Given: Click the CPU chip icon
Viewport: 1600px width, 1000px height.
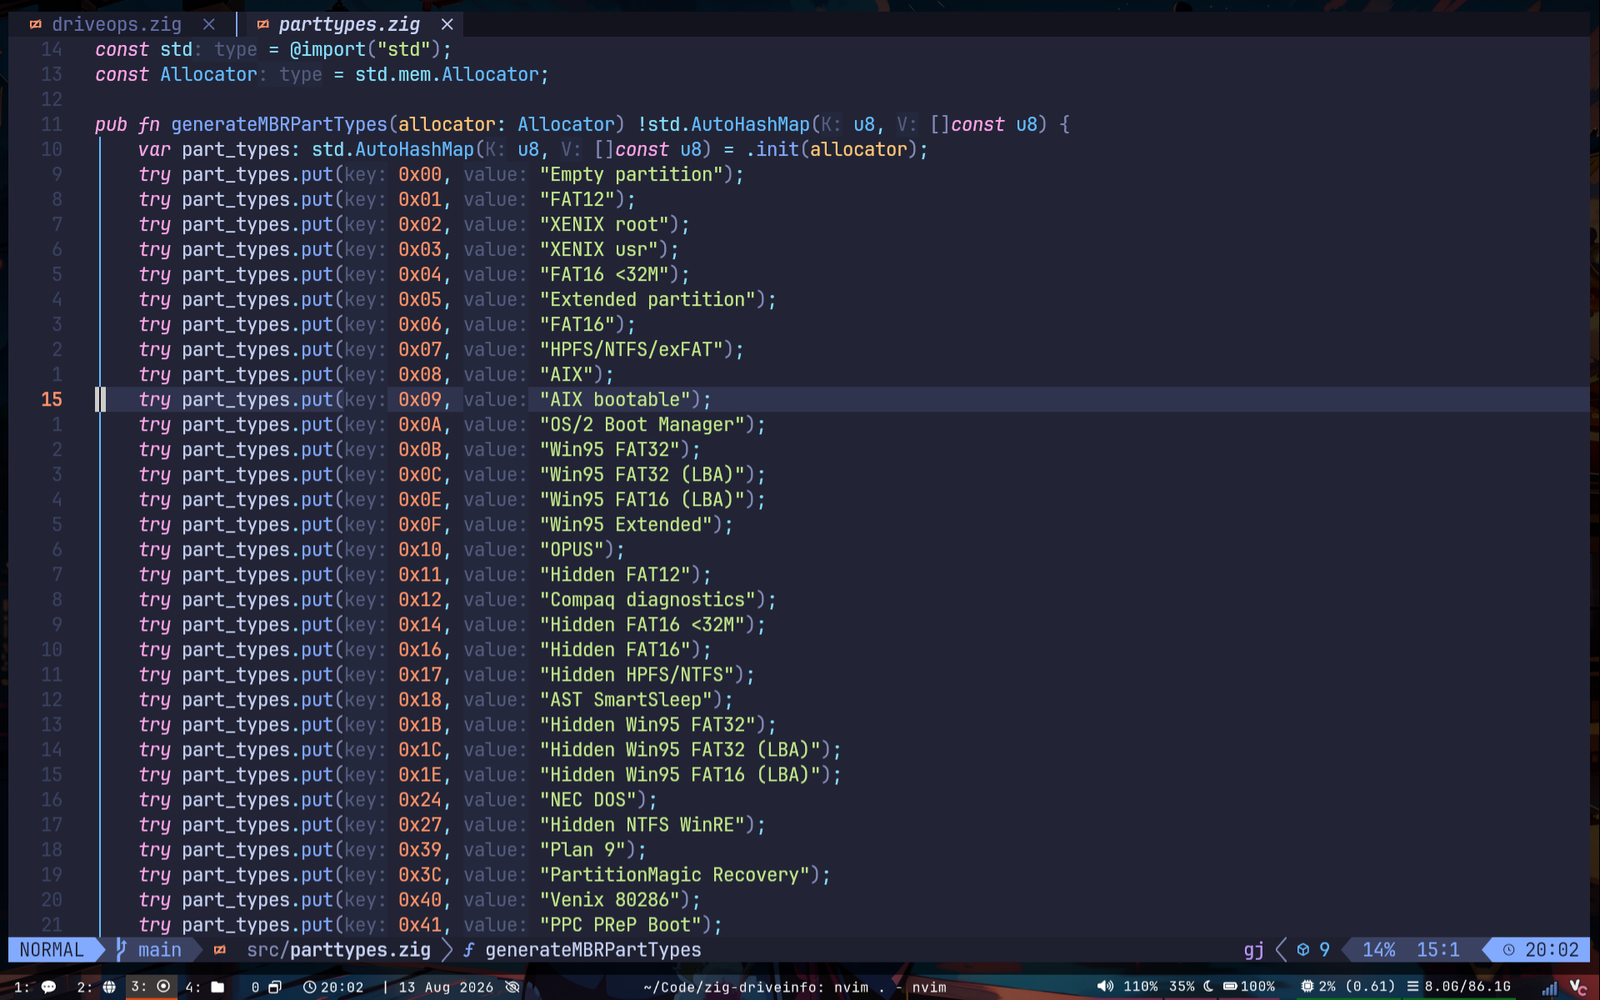Looking at the screenshot, I should 1307,986.
